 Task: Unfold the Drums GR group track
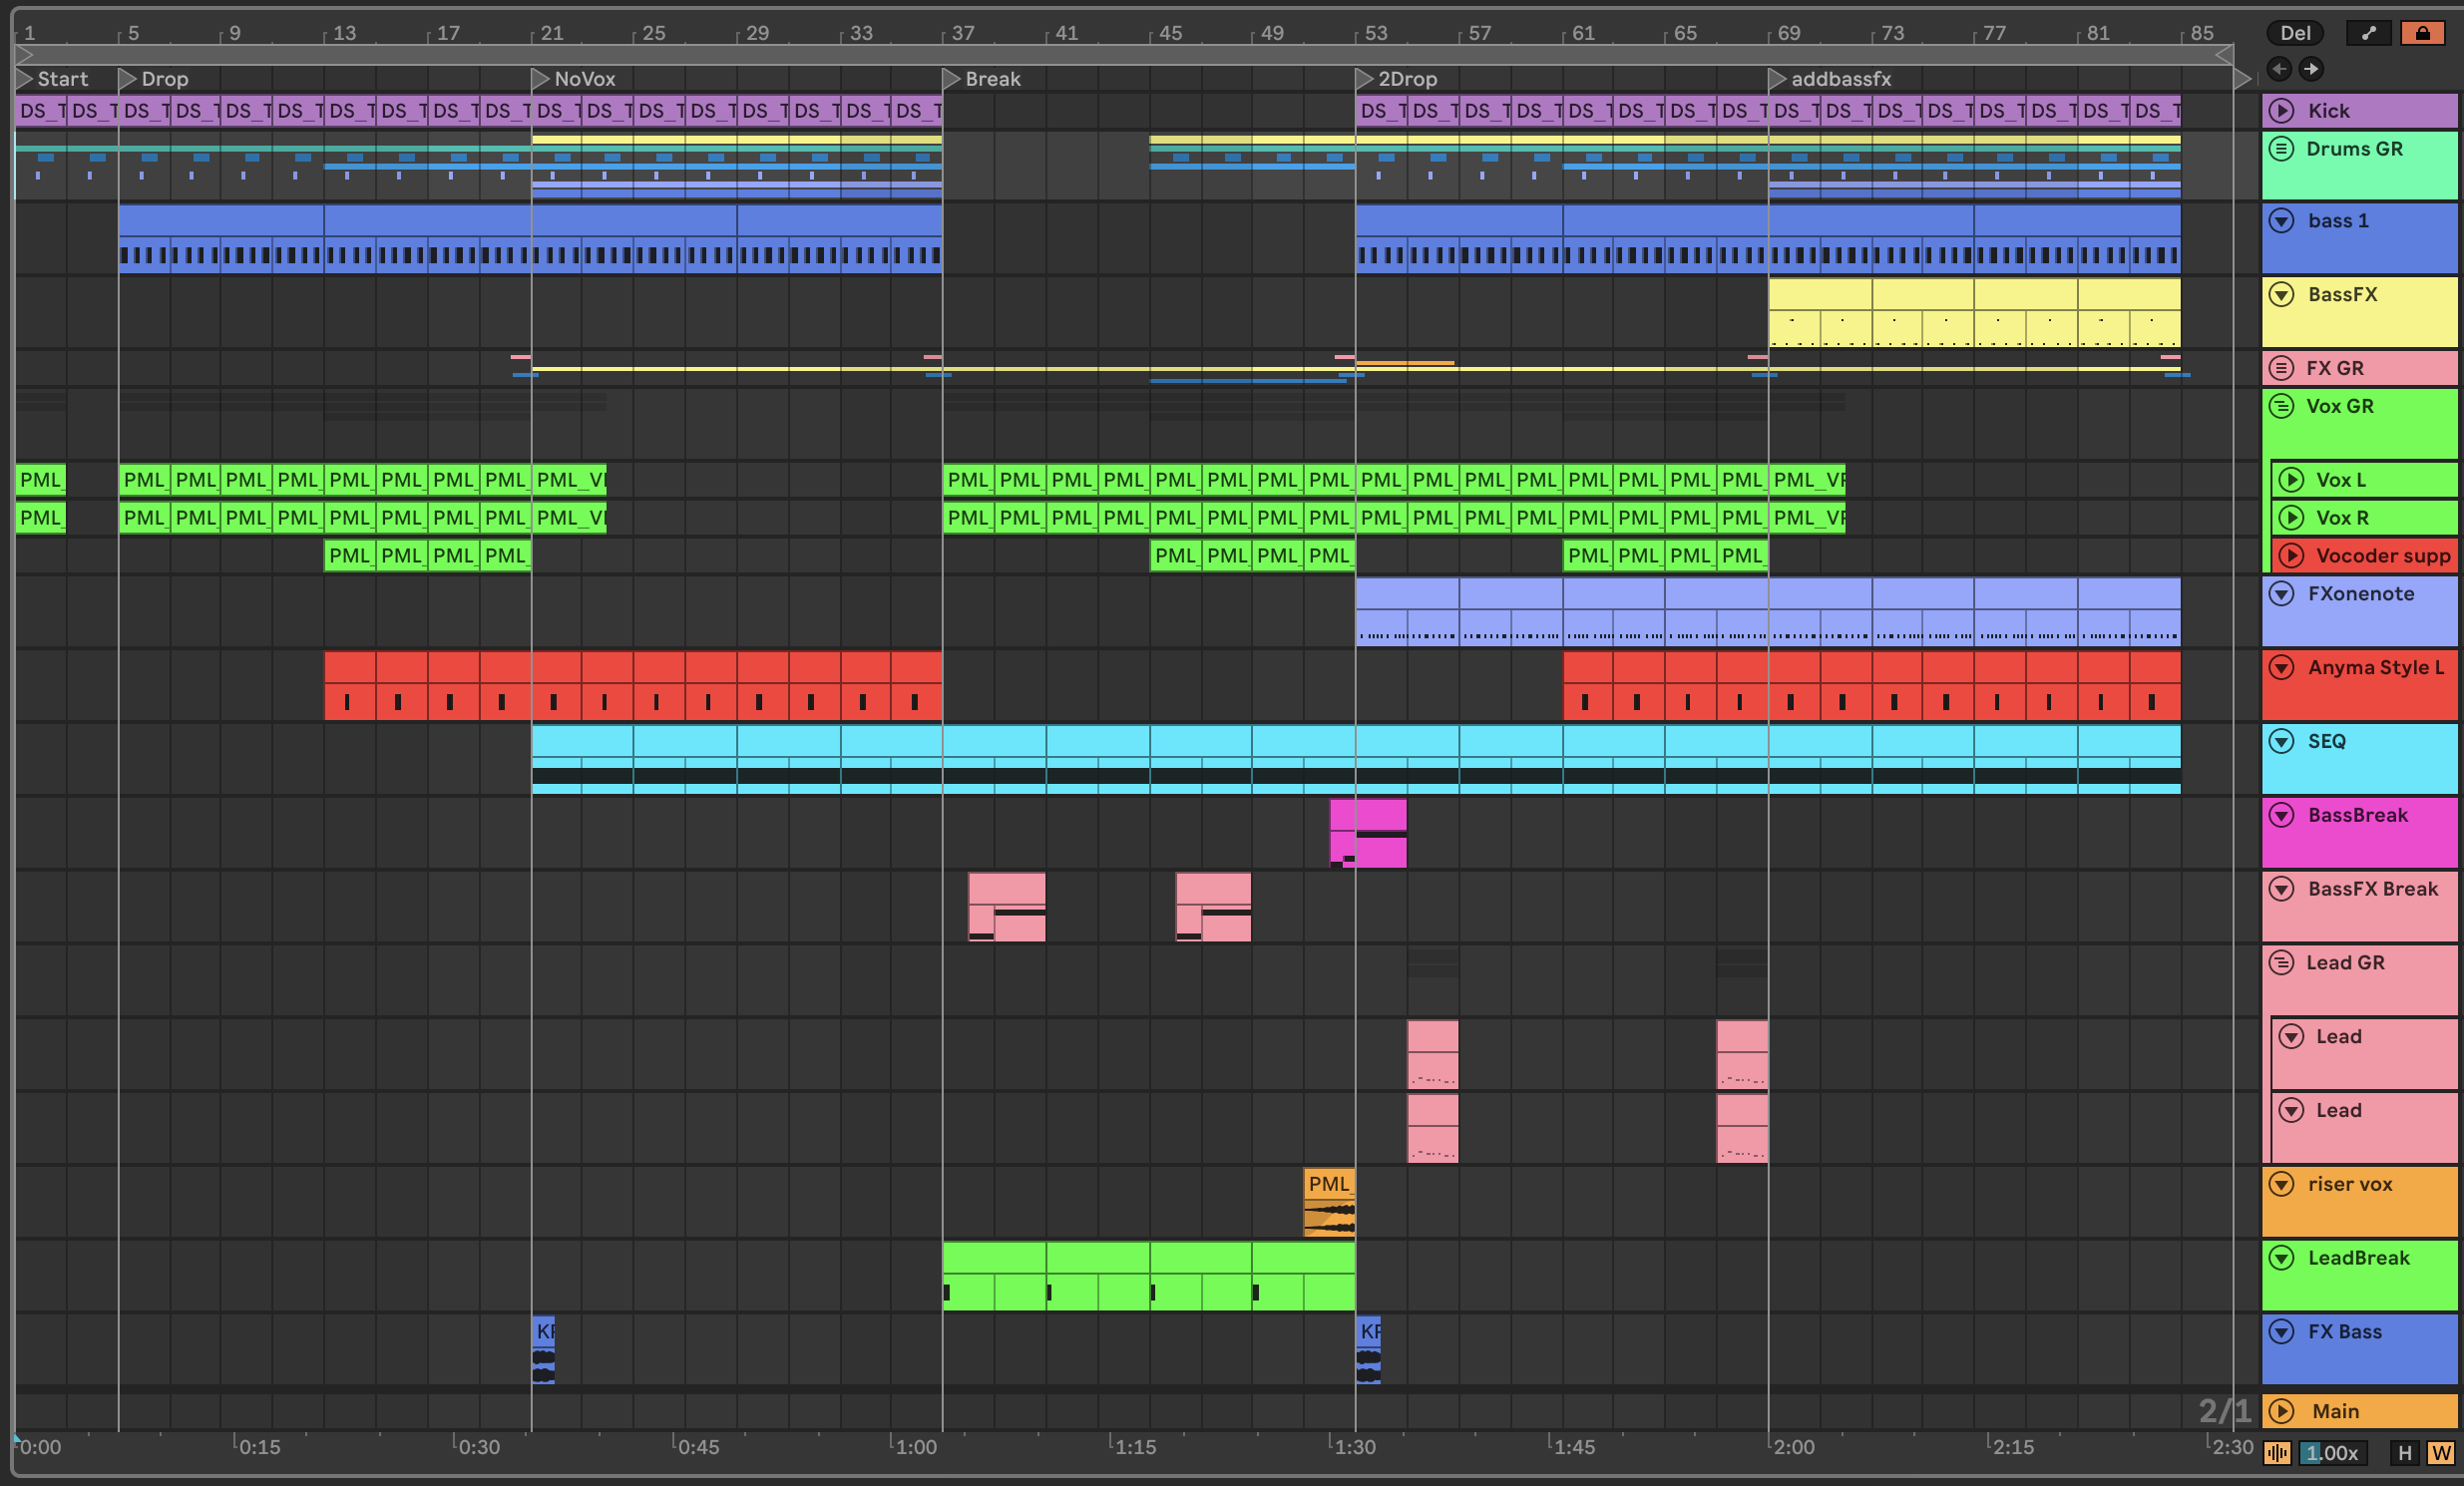pos(2281,149)
